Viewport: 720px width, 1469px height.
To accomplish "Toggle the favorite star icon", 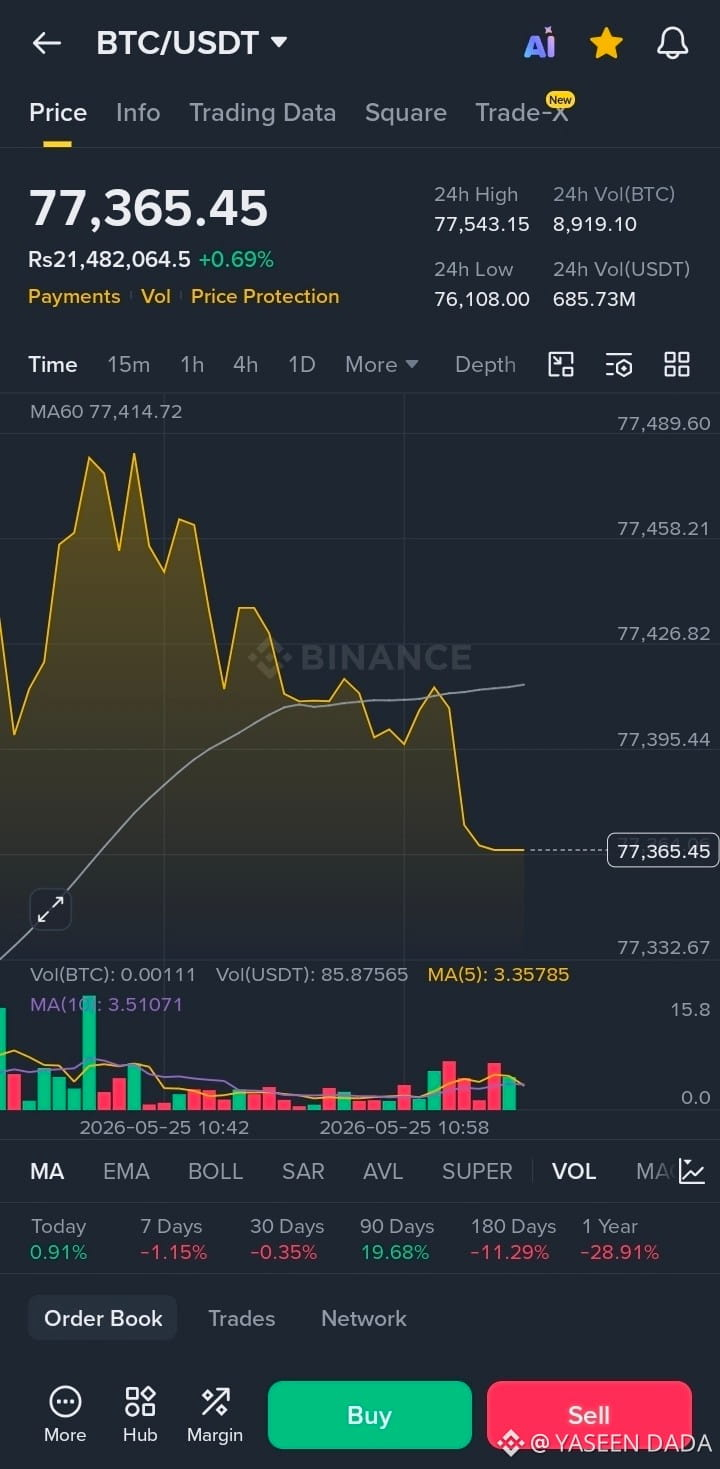I will (606, 43).
